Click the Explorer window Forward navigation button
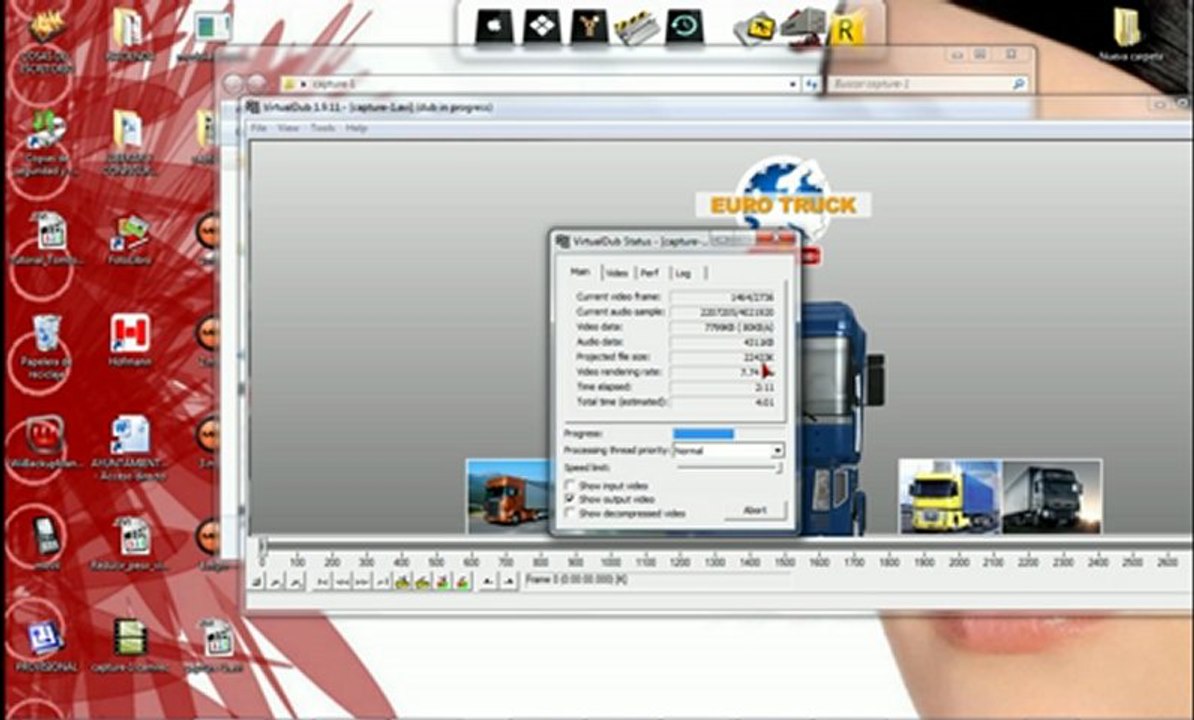The width and height of the screenshot is (1194, 720). (x=257, y=84)
